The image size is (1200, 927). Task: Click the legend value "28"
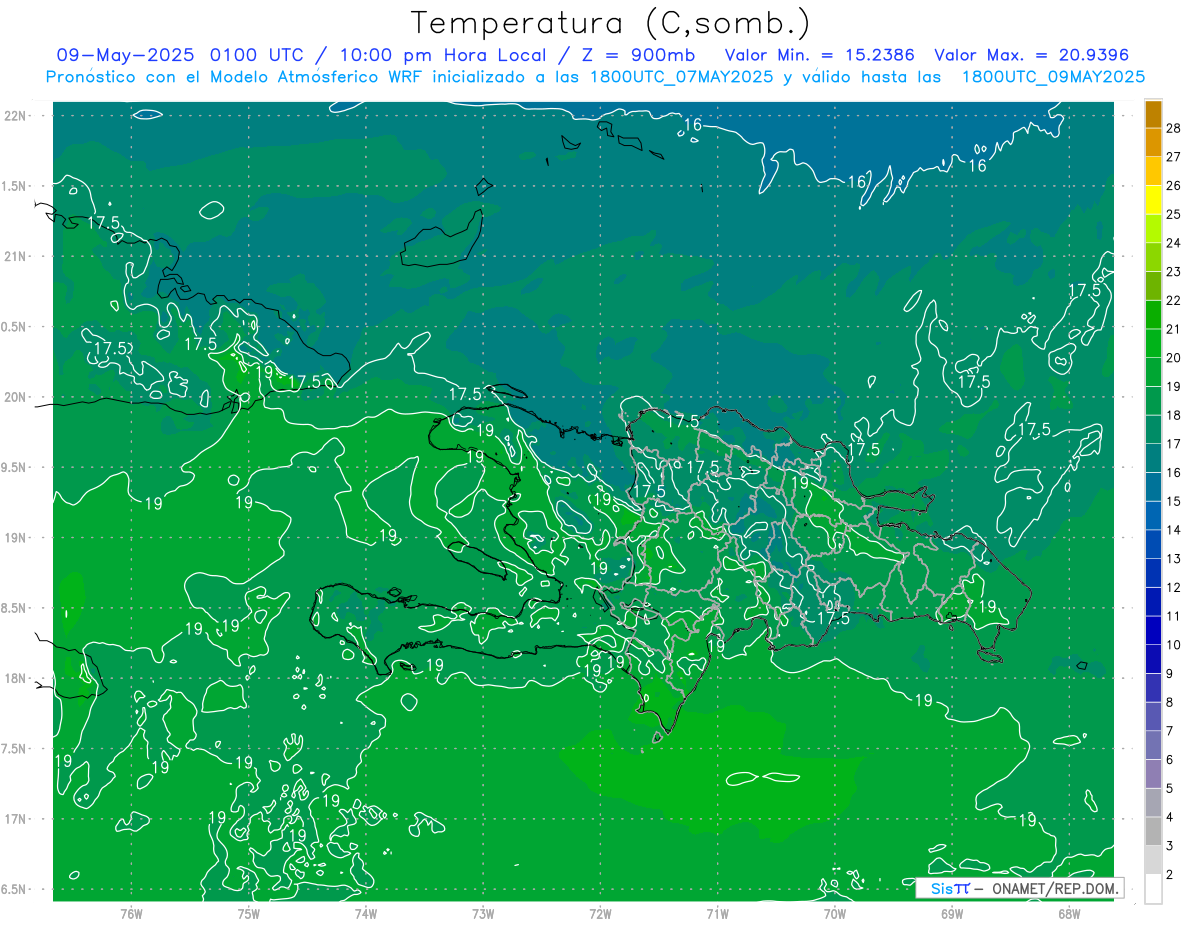[1174, 128]
